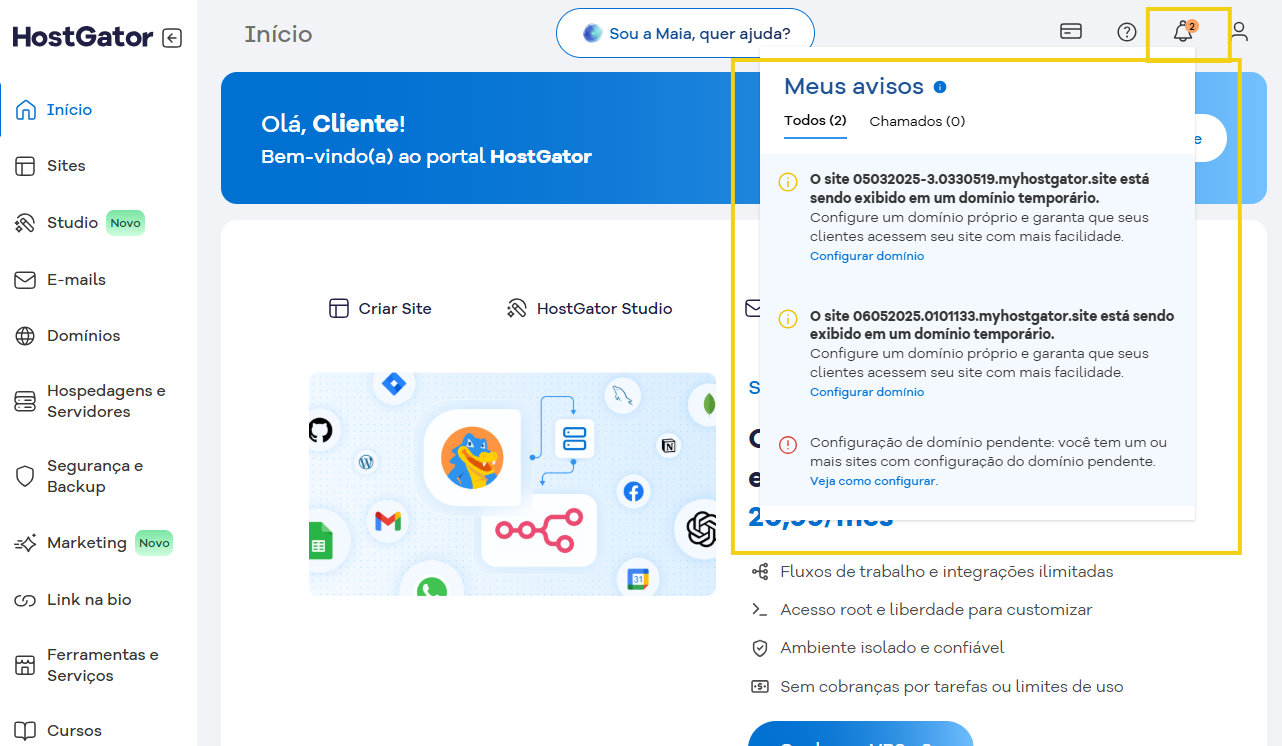This screenshot has width=1282, height=746.
Task: Click the HostGator logo
Action: pyautogui.click(x=83, y=38)
